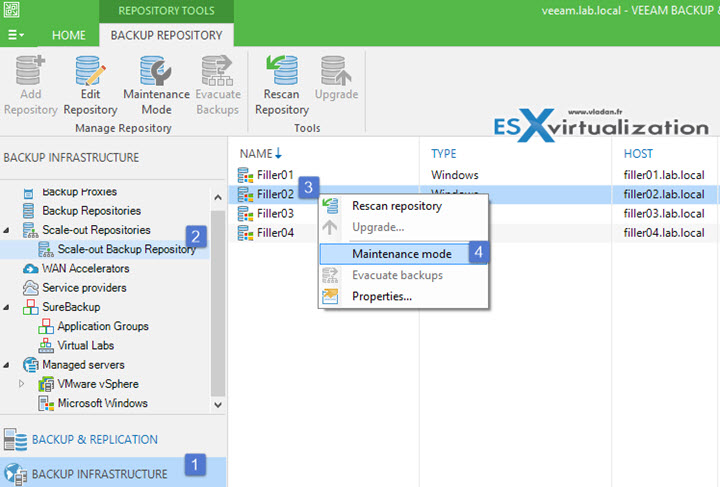
Task: Click the Evacuate Backups ribbon icon
Action: pos(218,71)
